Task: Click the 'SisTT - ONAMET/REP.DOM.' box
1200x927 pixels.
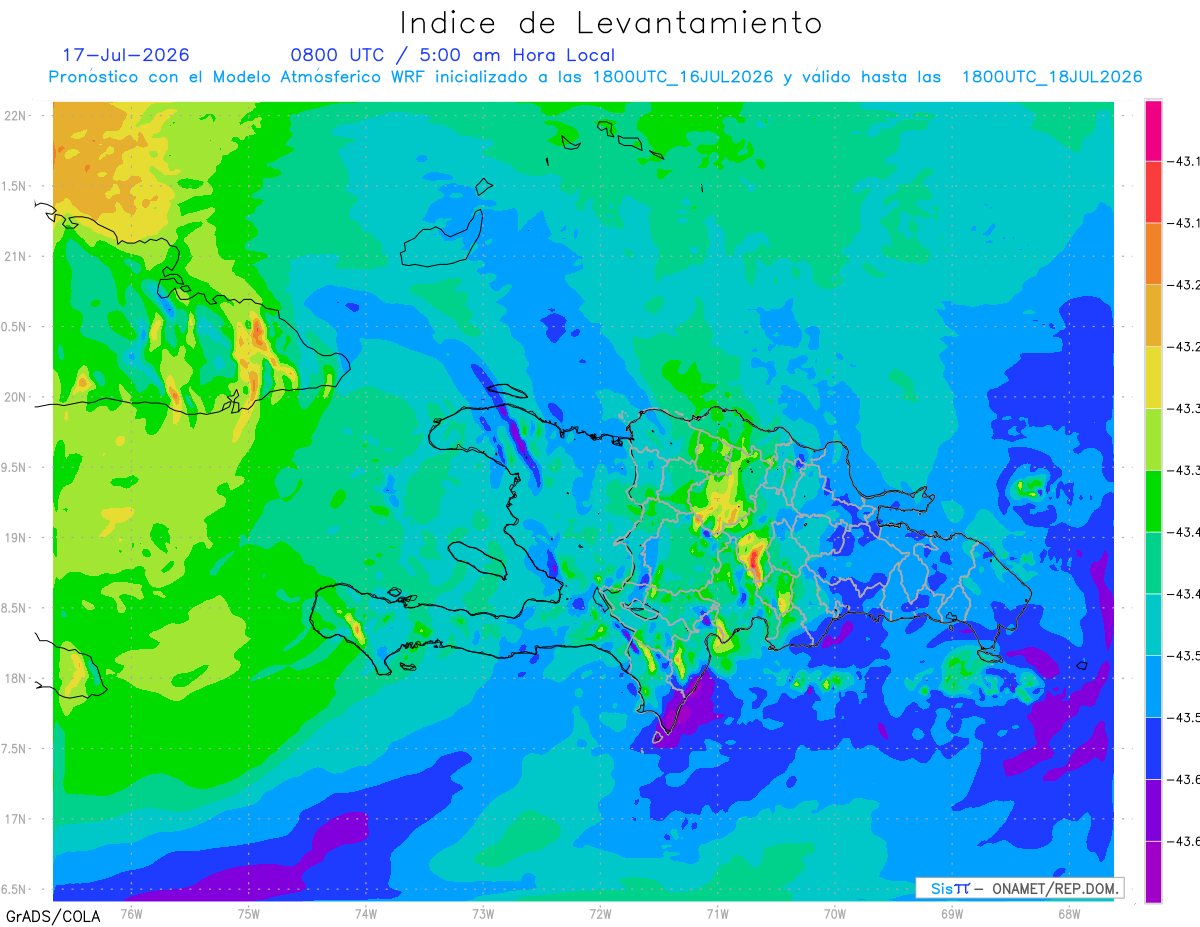Action: (1020, 888)
